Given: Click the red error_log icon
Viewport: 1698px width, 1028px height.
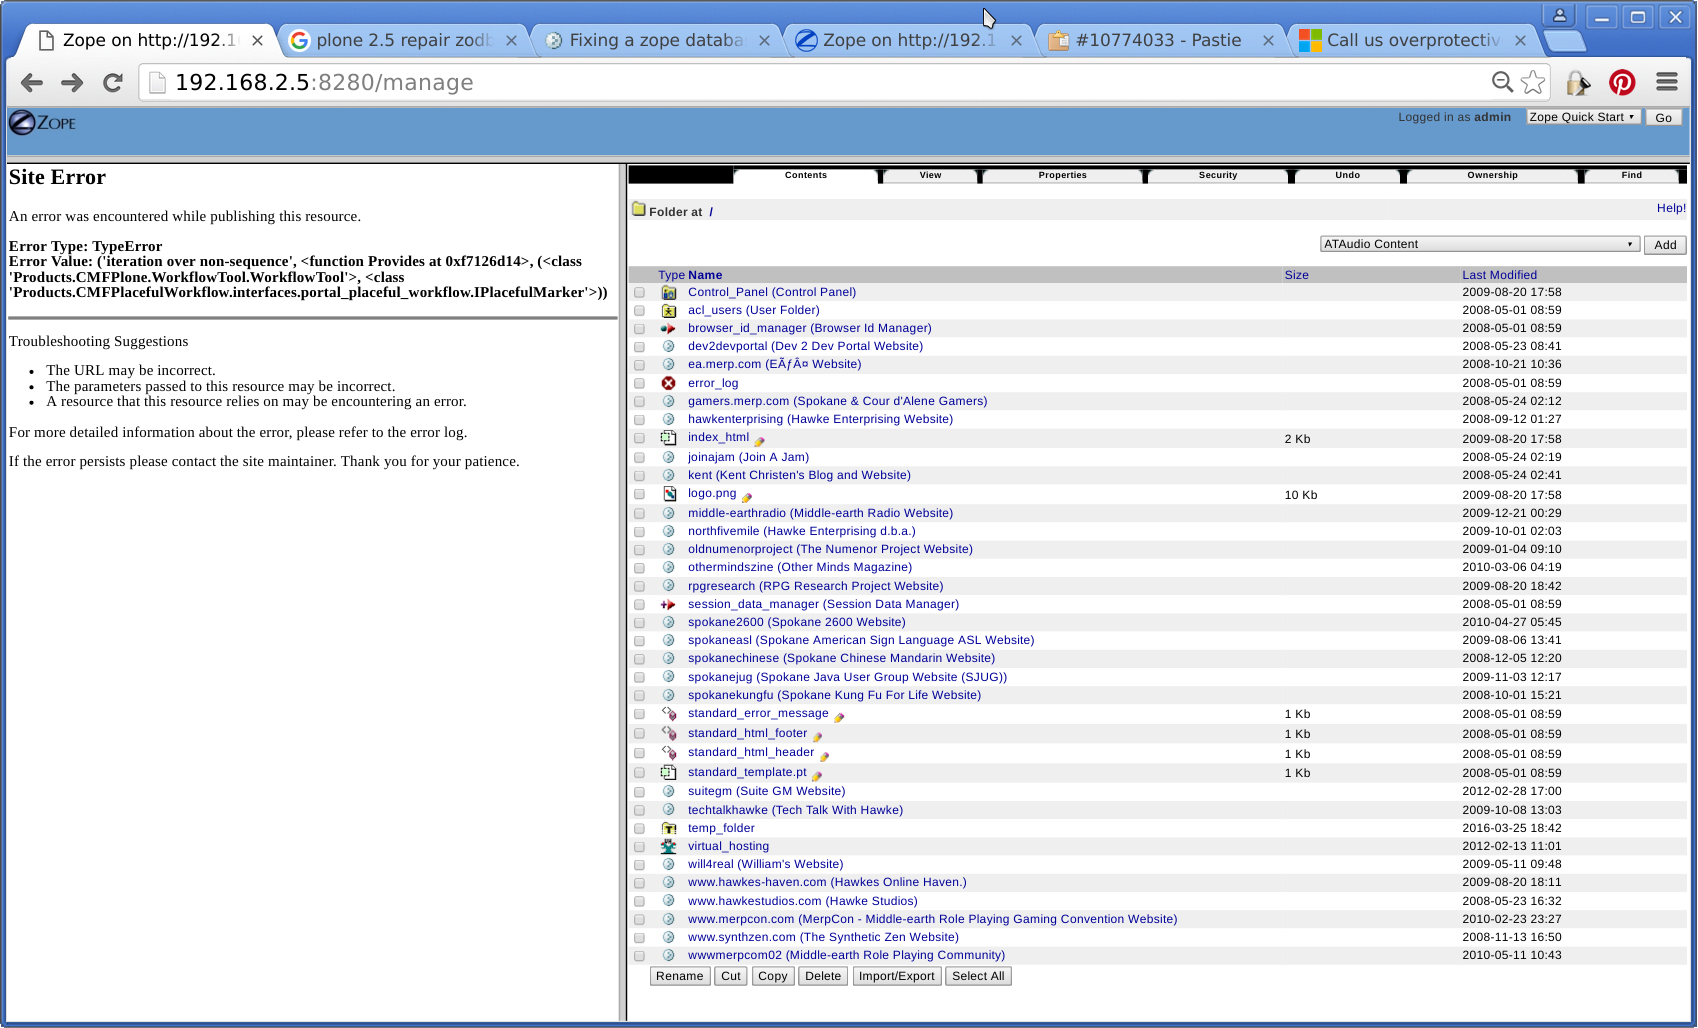Looking at the screenshot, I should [669, 383].
